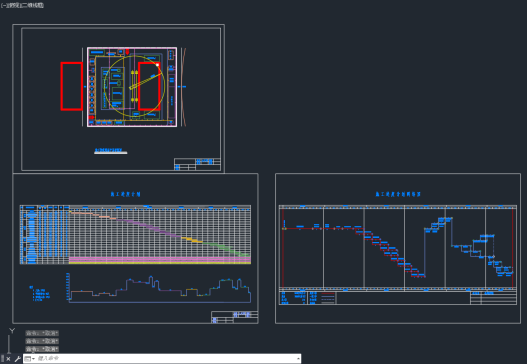Click the underlined site plan caption text
527x364 pixels.
[x=108, y=150]
